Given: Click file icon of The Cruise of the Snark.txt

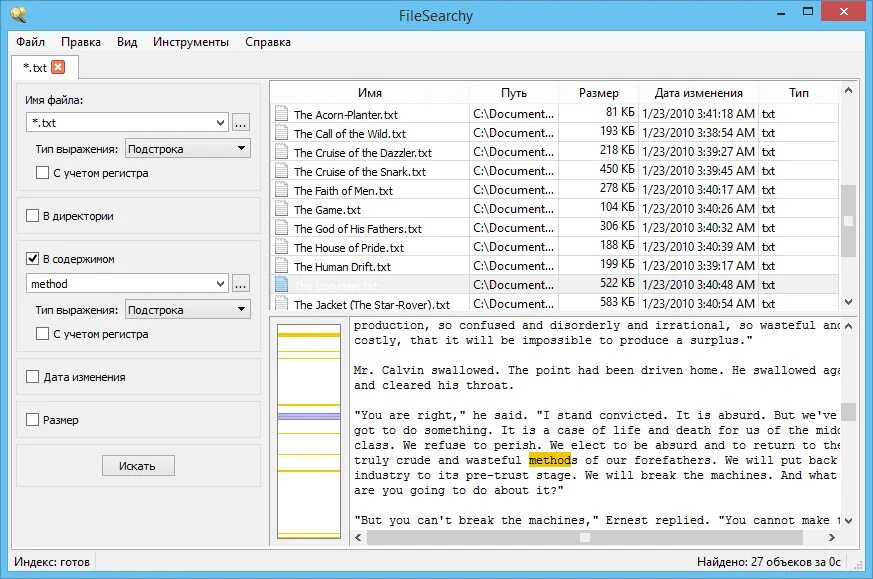Looking at the screenshot, I should pos(282,170).
